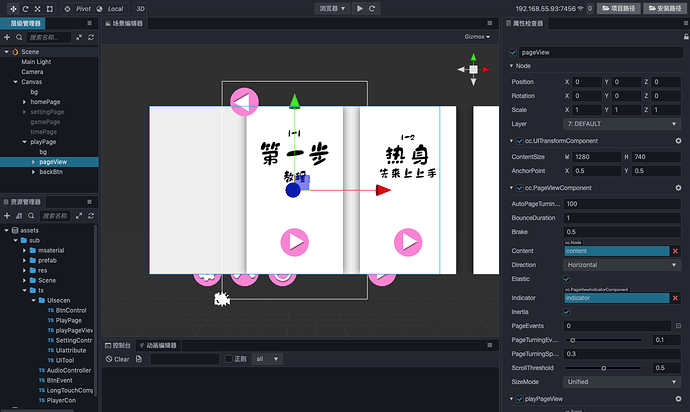The height and width of the screenshot is (412, 690).
Task: Toggle cc.PageViewComponent enabled checkbox
Action: (x=520, y=188)
